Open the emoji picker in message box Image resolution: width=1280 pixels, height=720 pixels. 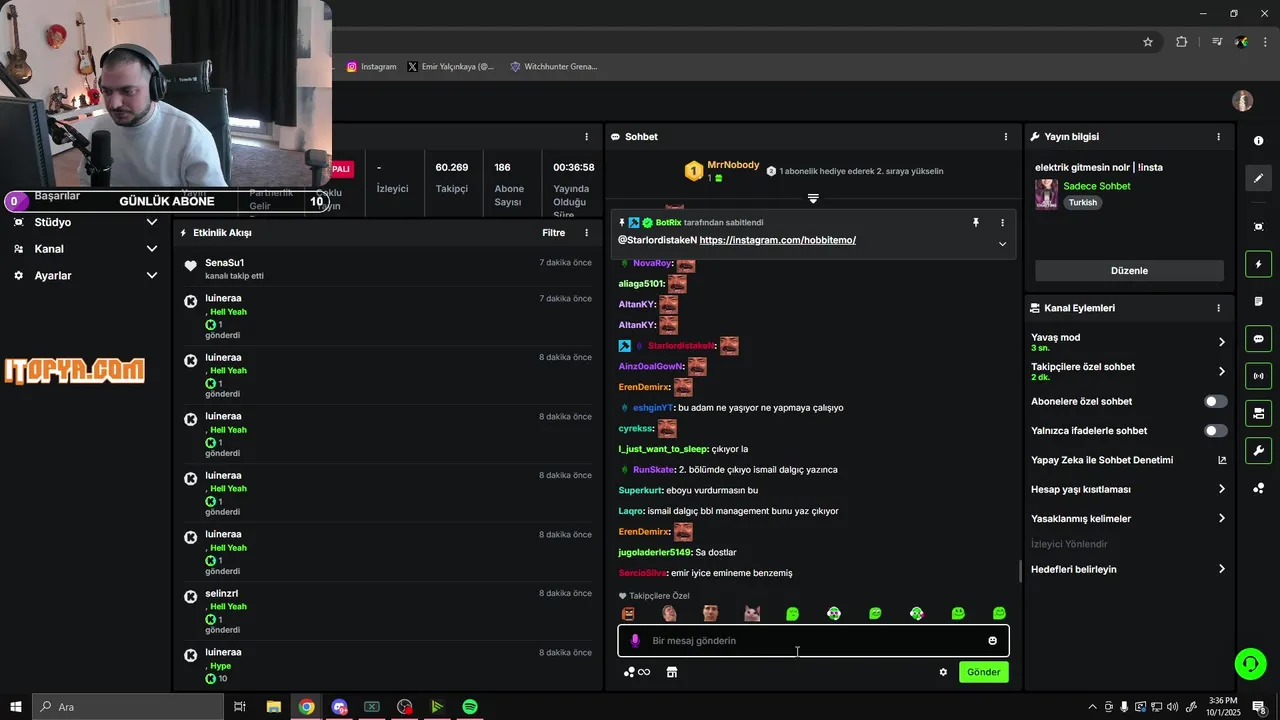[x=992, y=641]
